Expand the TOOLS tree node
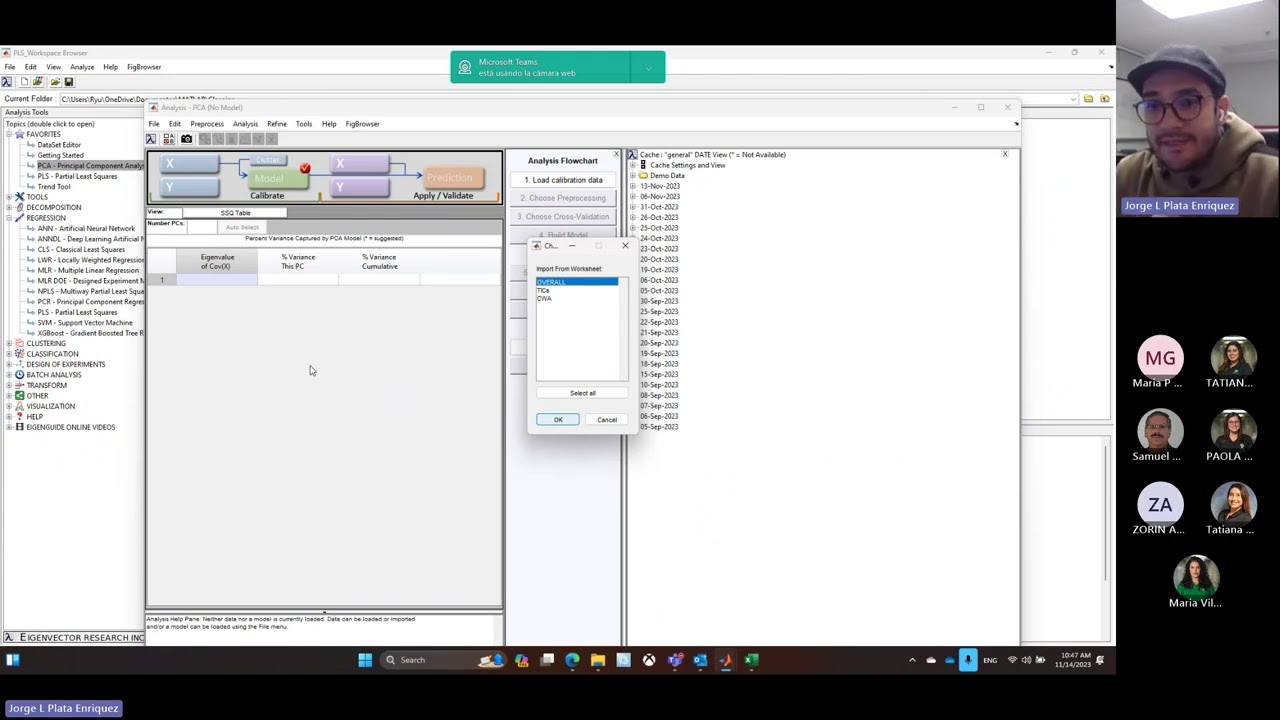The image size is (1280, 720). (x=9, y=197)
